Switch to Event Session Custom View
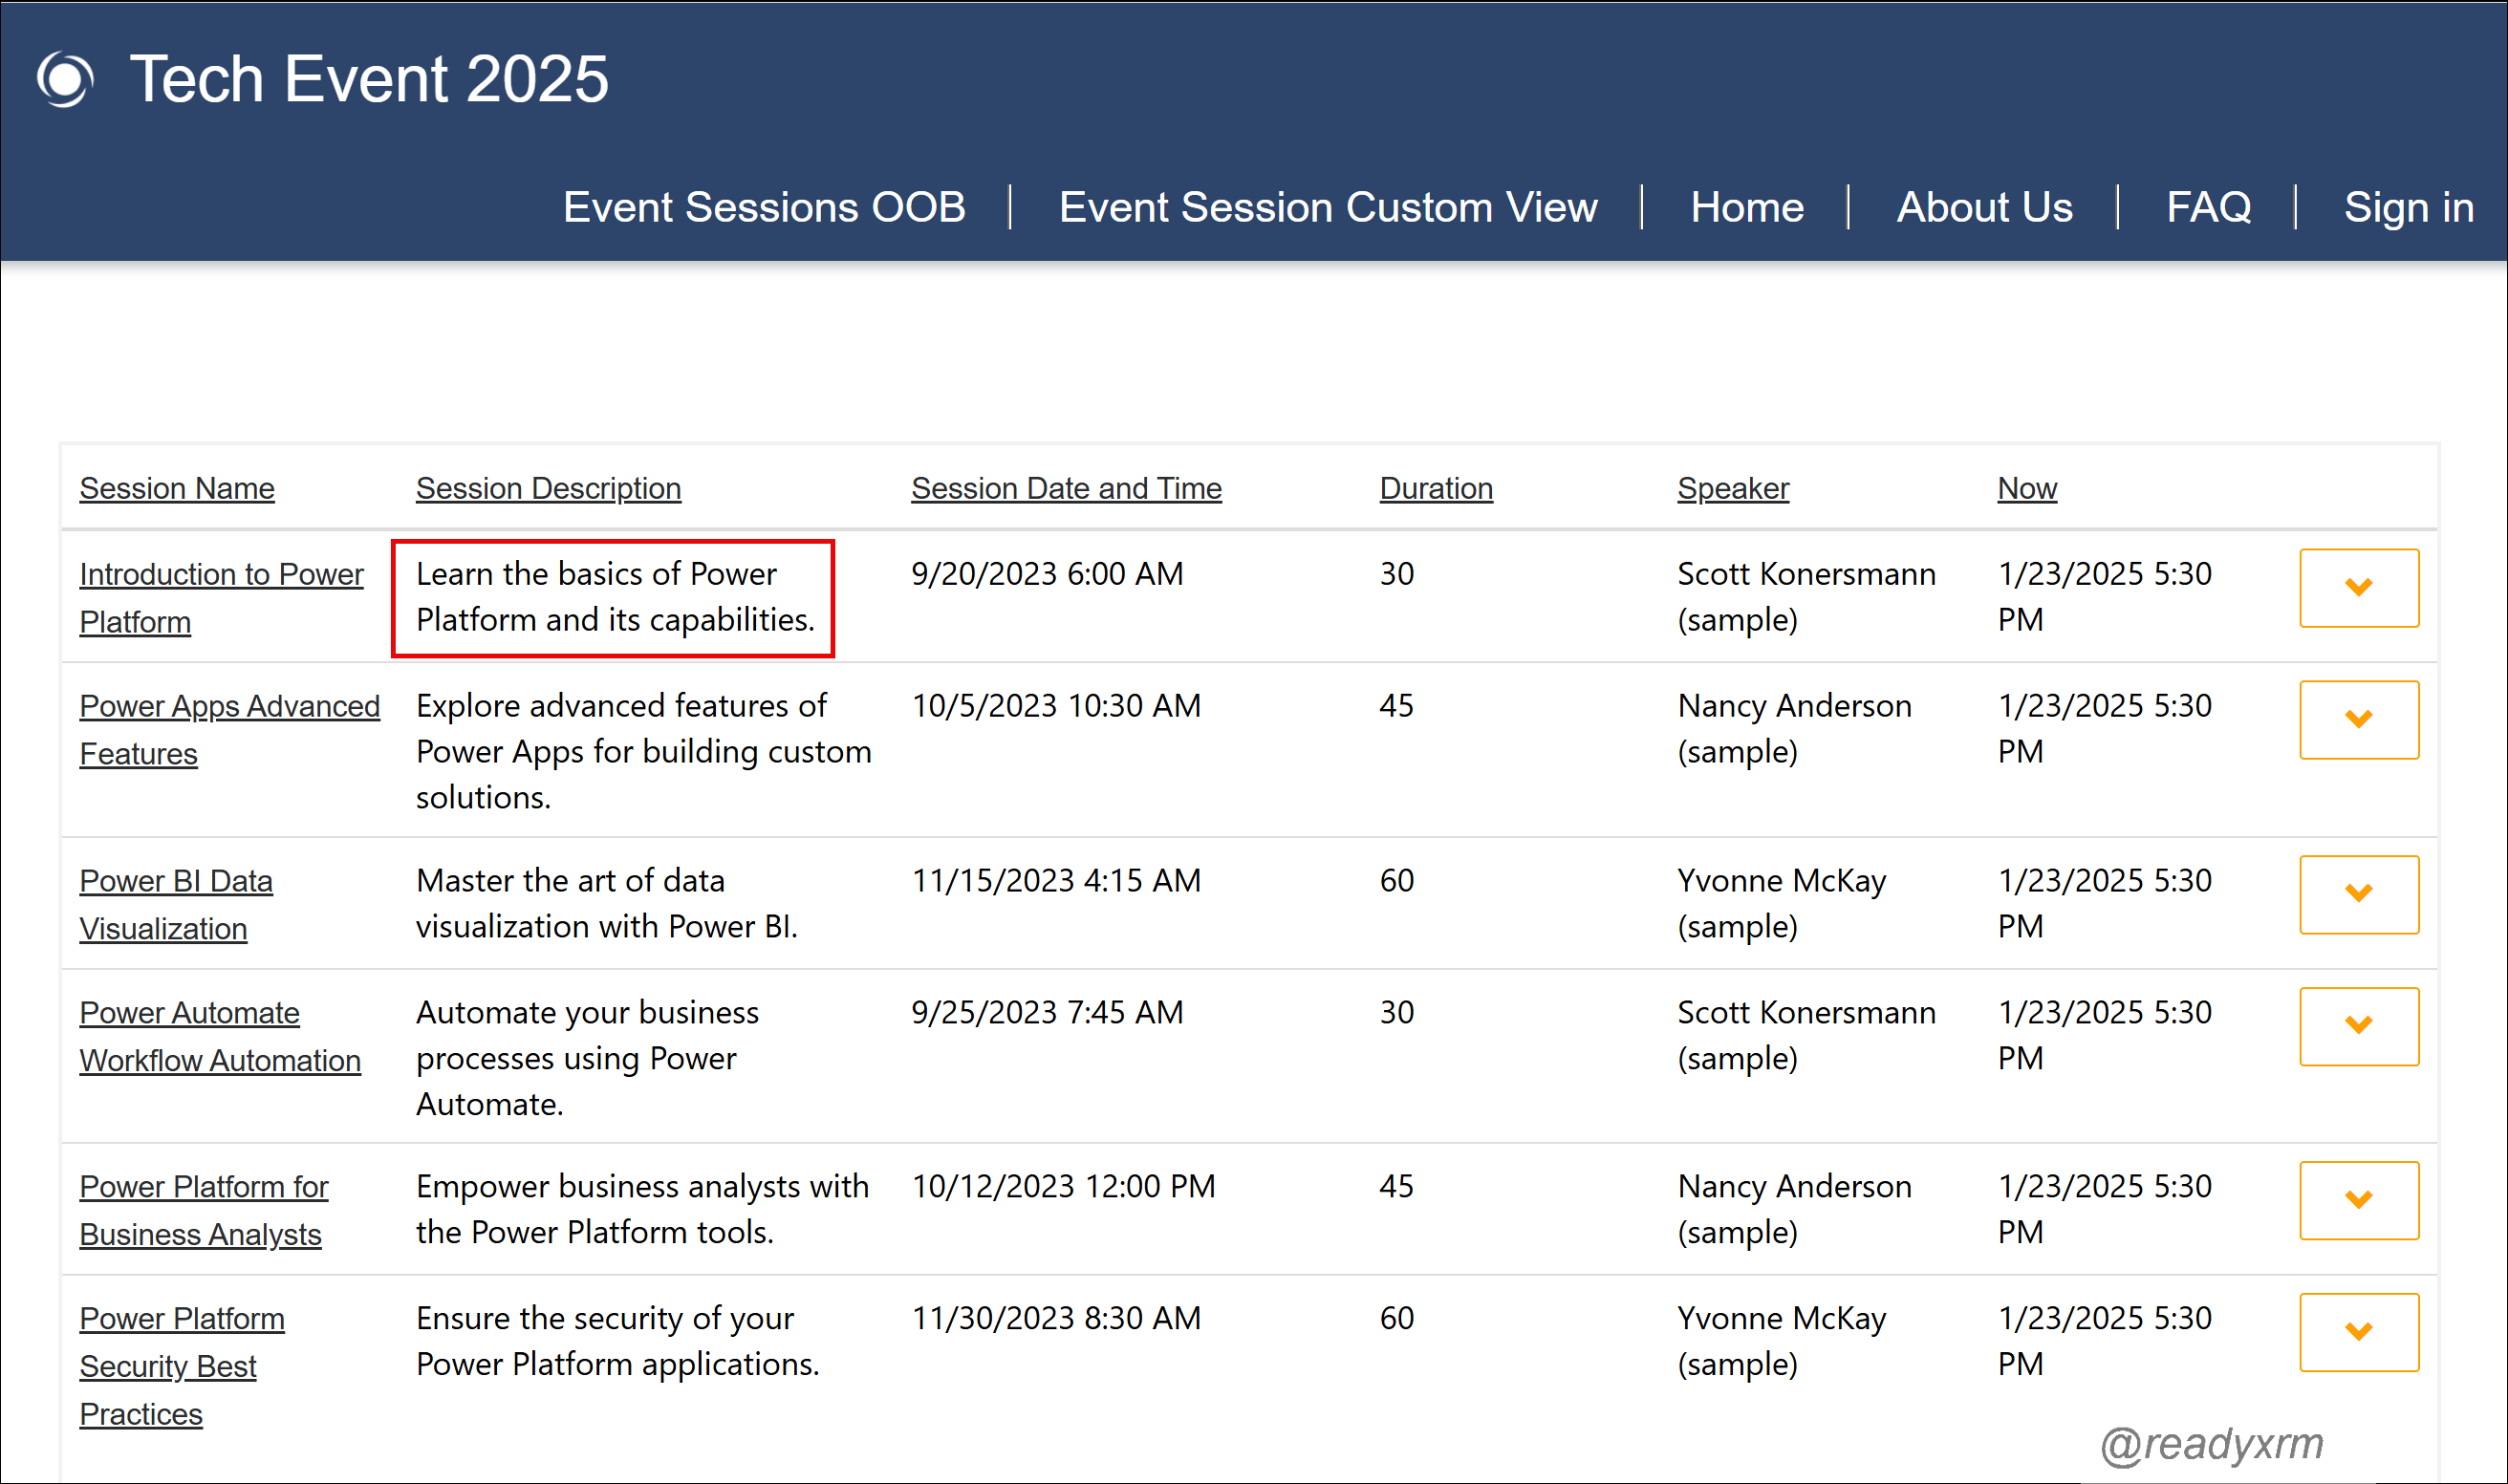The width and height of the screenshot is (2508, 1484). pos(1328,207)
